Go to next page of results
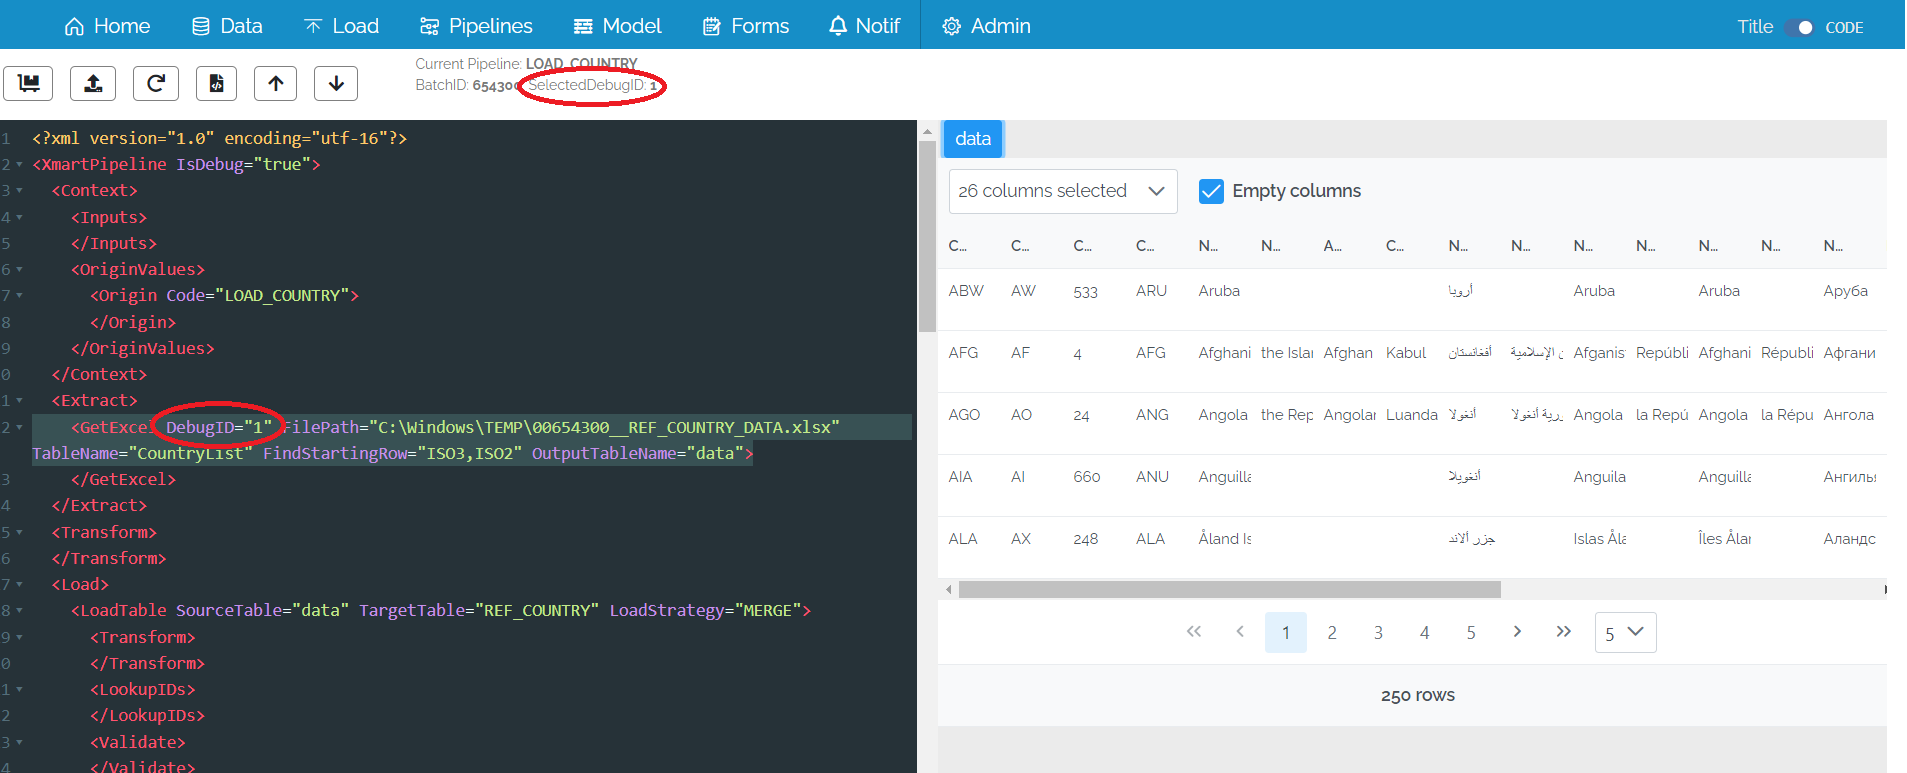Viewport: 1907px width, 773px height. click(x=1517, y=632)
